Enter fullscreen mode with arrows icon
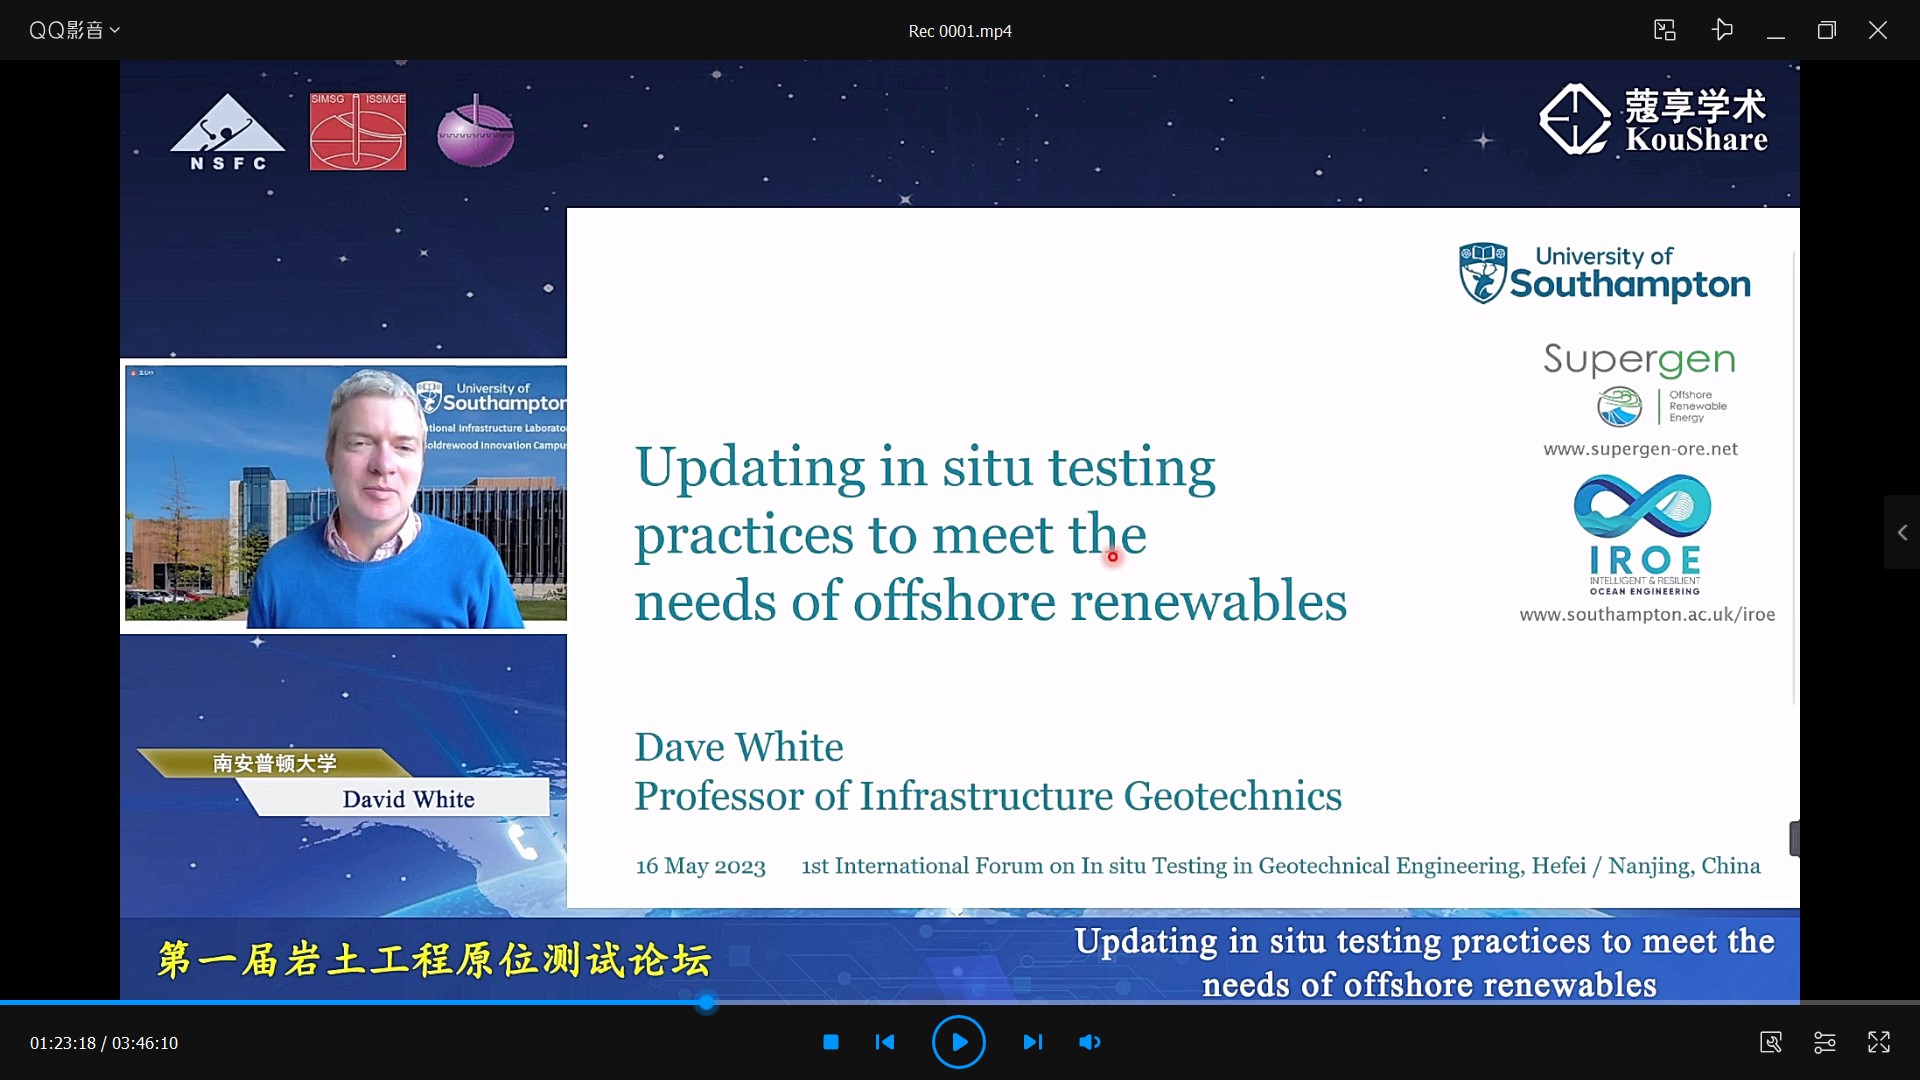1920x1080 pixels. [x=1878, y=1042]
